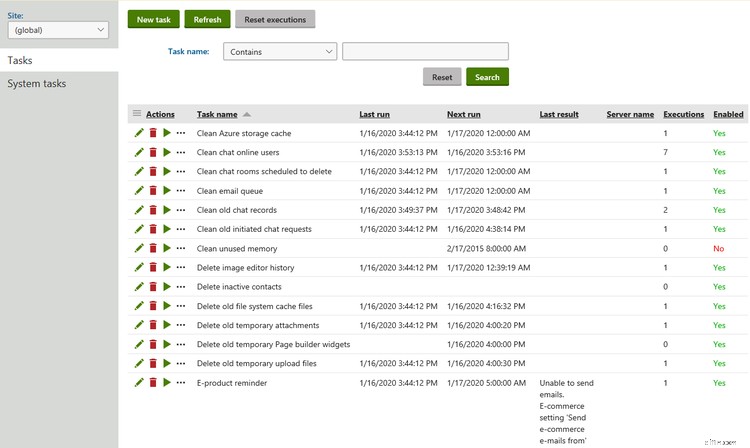Open the grid actions menu icon in header
The width and height of the screenshot is (750, 448).
[137, 114]
